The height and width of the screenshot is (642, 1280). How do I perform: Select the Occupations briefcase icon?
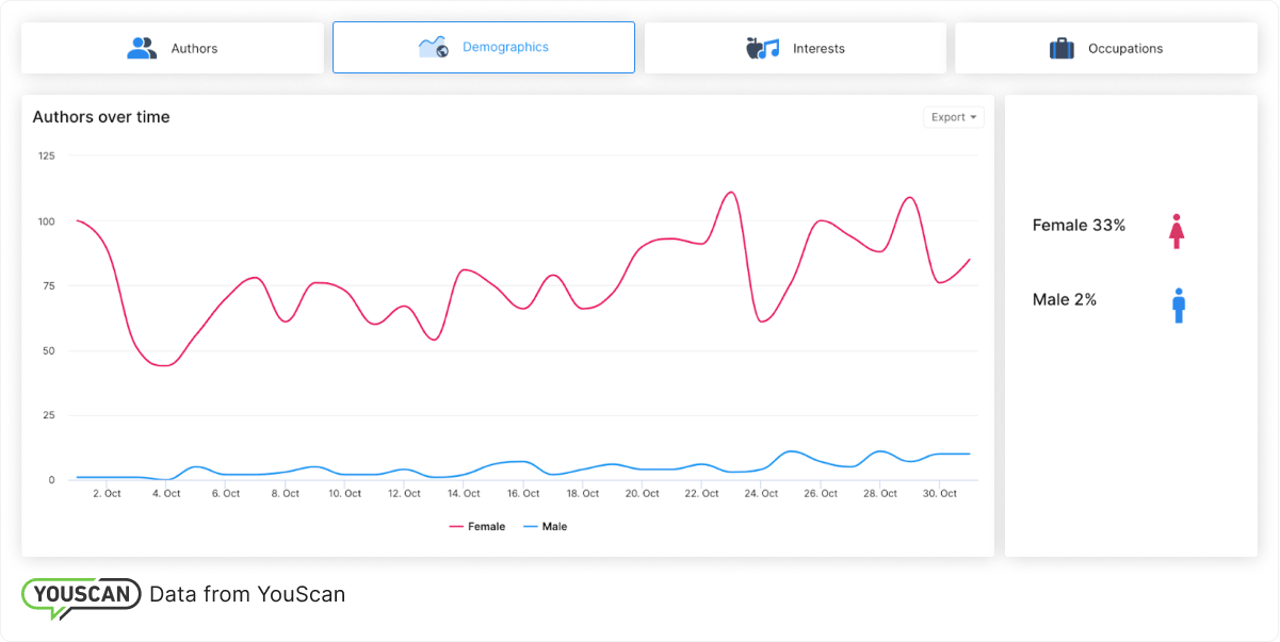pyautogui.click(x=1063, y=46)
